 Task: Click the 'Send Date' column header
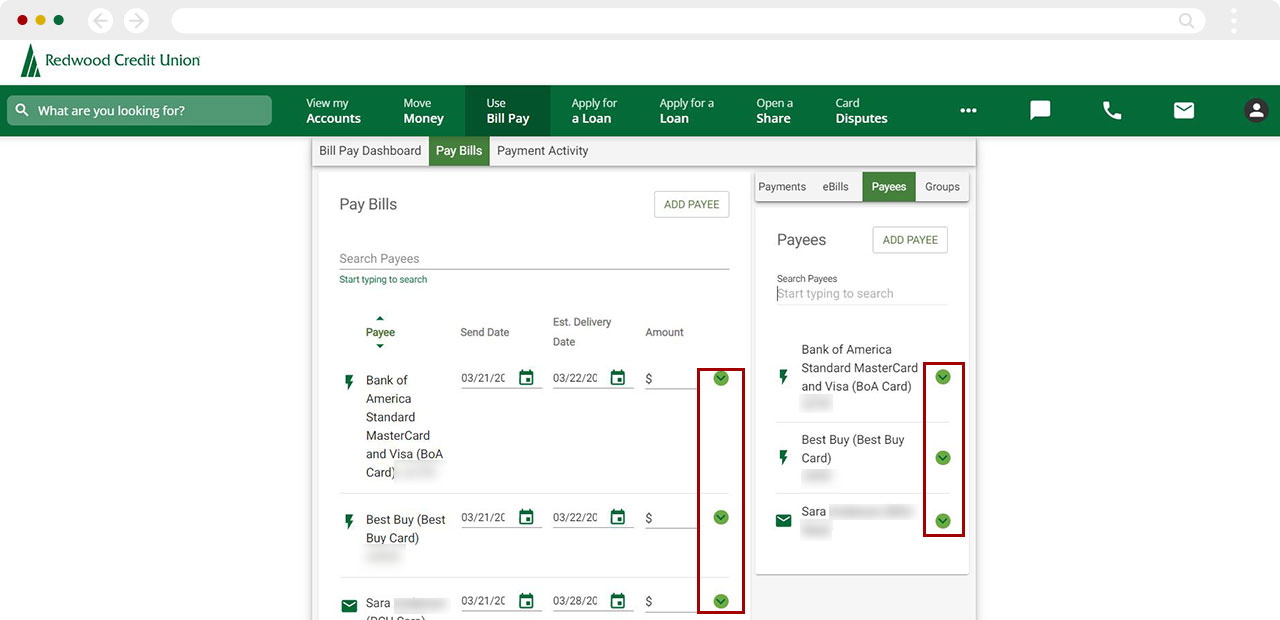(x=485, y=332)
